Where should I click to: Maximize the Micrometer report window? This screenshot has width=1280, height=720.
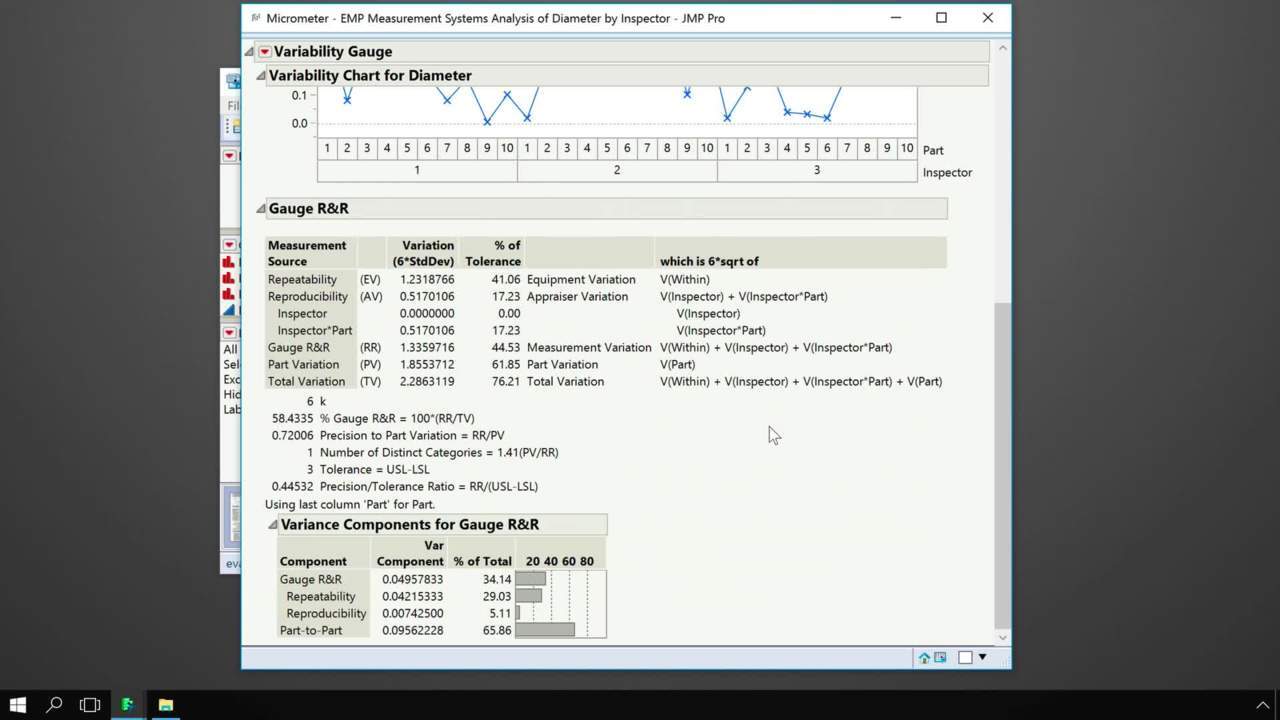click(941, 18)
